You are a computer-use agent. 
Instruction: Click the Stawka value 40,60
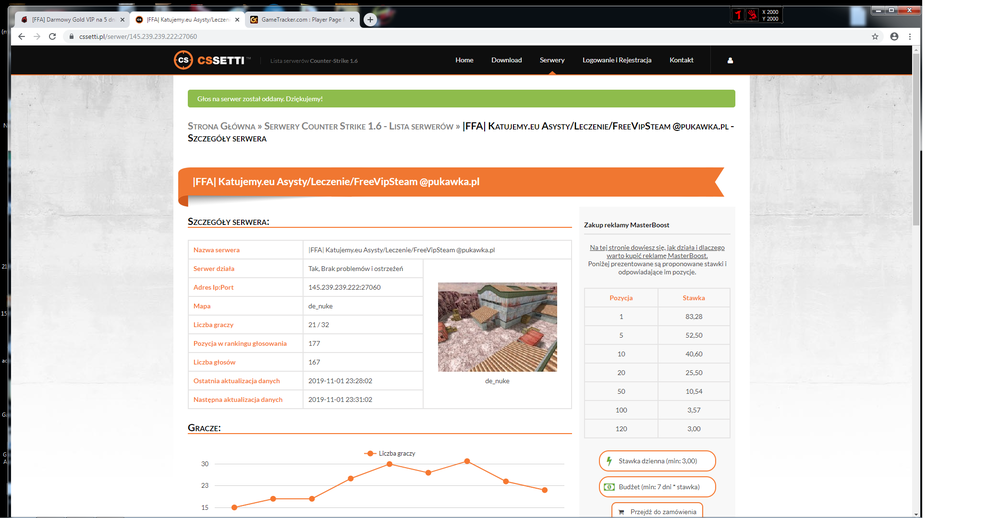[x=694, y=354]
